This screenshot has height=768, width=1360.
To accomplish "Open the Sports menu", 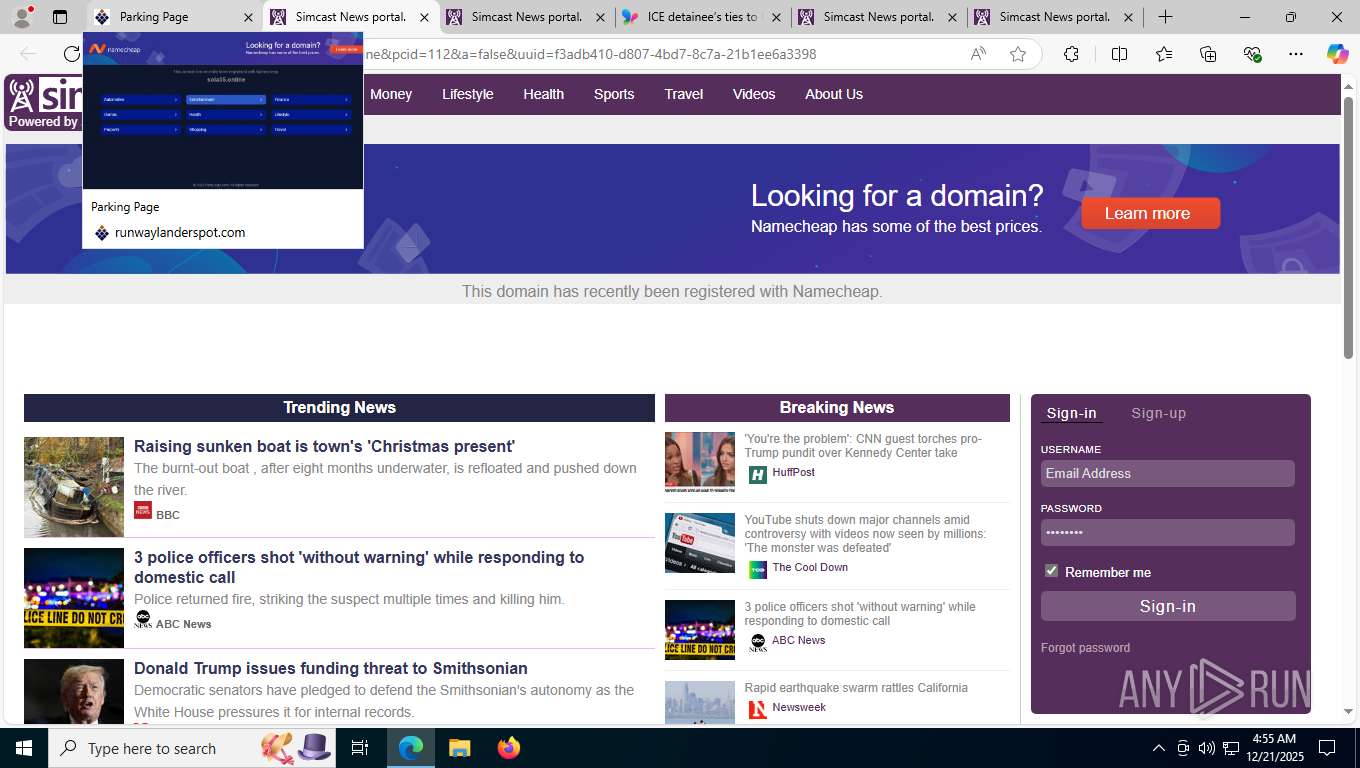I will (614, 94).
